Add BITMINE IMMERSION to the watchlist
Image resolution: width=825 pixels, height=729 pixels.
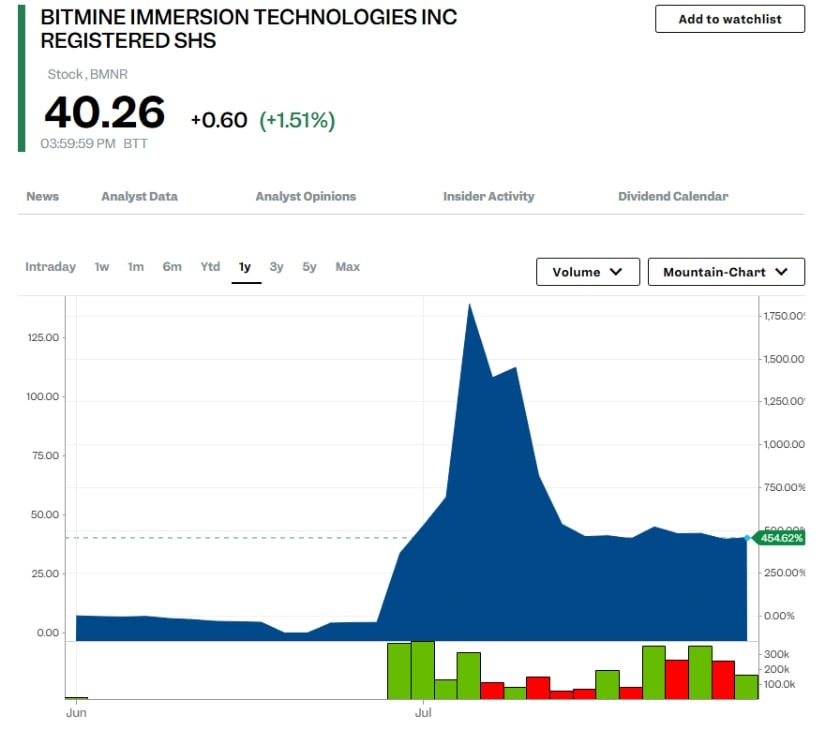pyautogui.click(x=728, y=19)
